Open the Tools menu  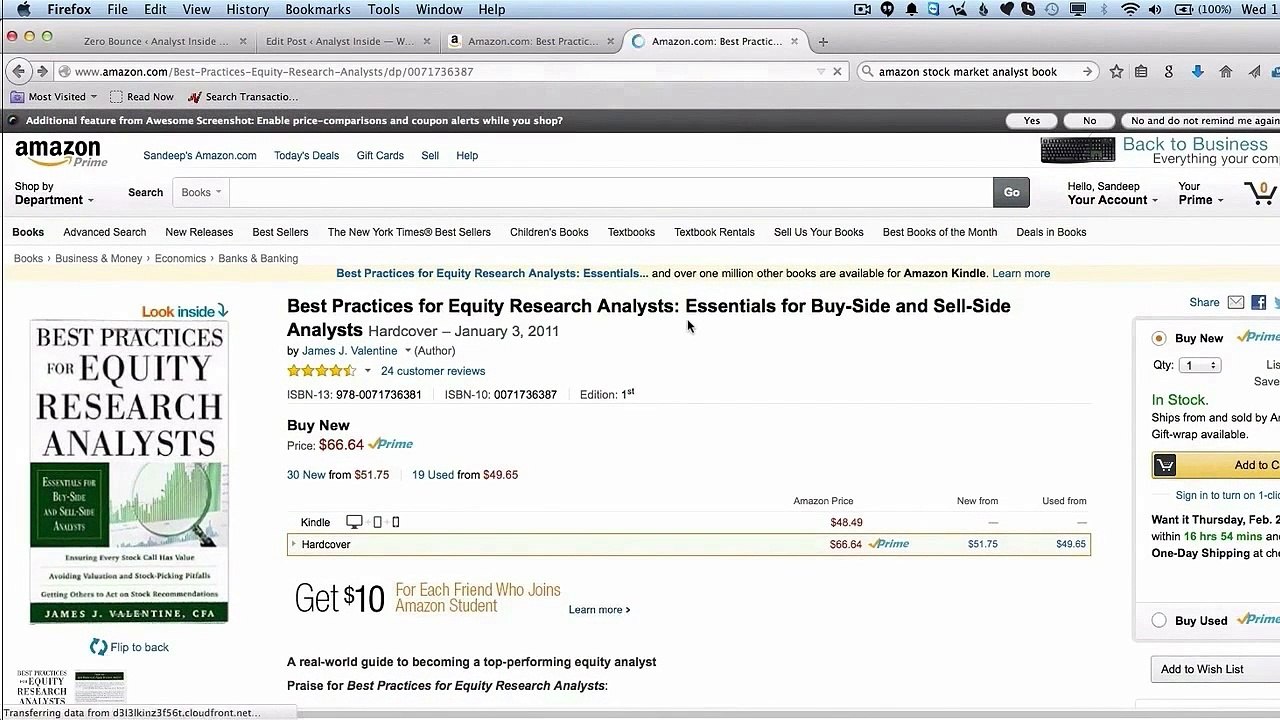click(x=383, y=9)
